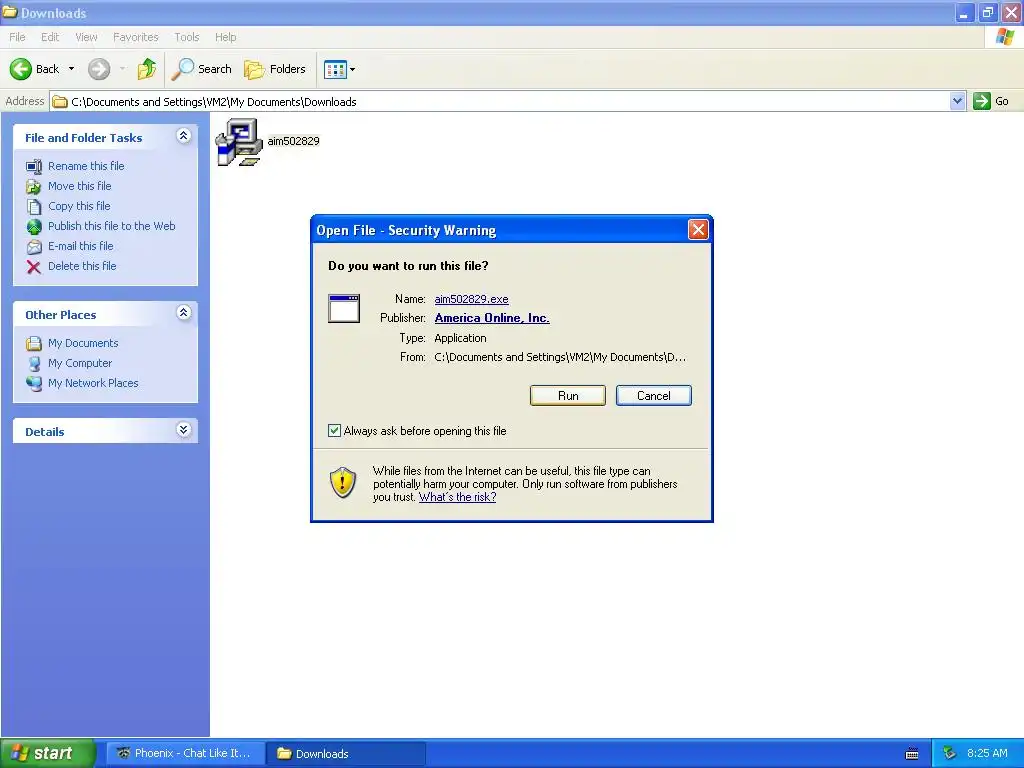
Task: Open America Online, Inc. publisher link
Action: point(492,318)
